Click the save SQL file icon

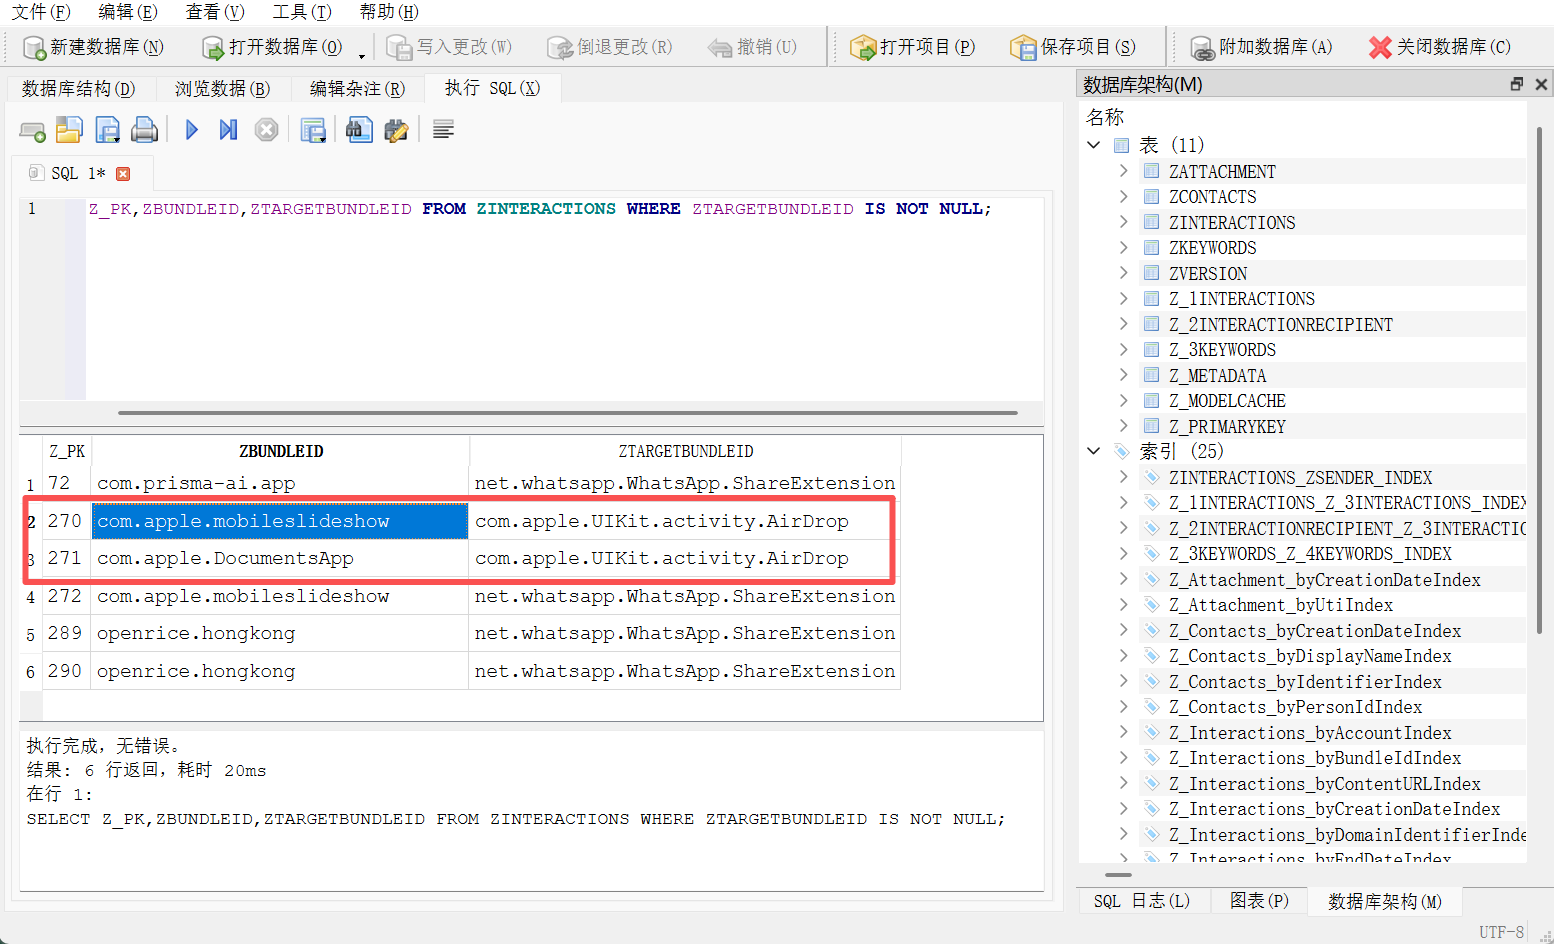point(107,130)
